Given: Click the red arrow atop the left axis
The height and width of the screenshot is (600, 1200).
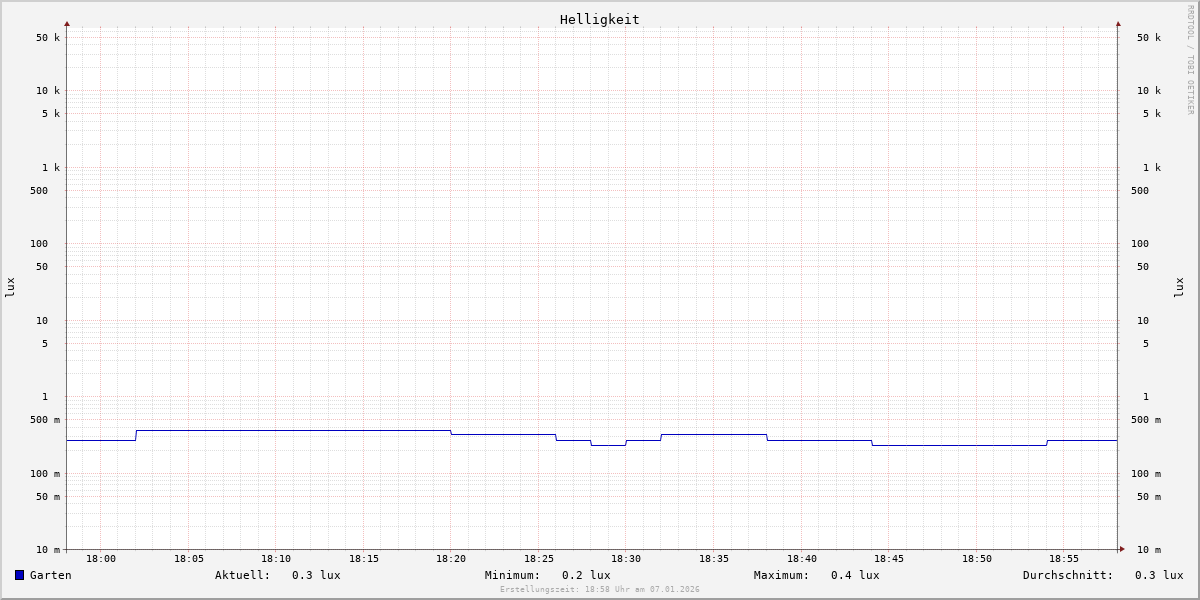Looking at the screenshot, I should [x=67, y=23].
